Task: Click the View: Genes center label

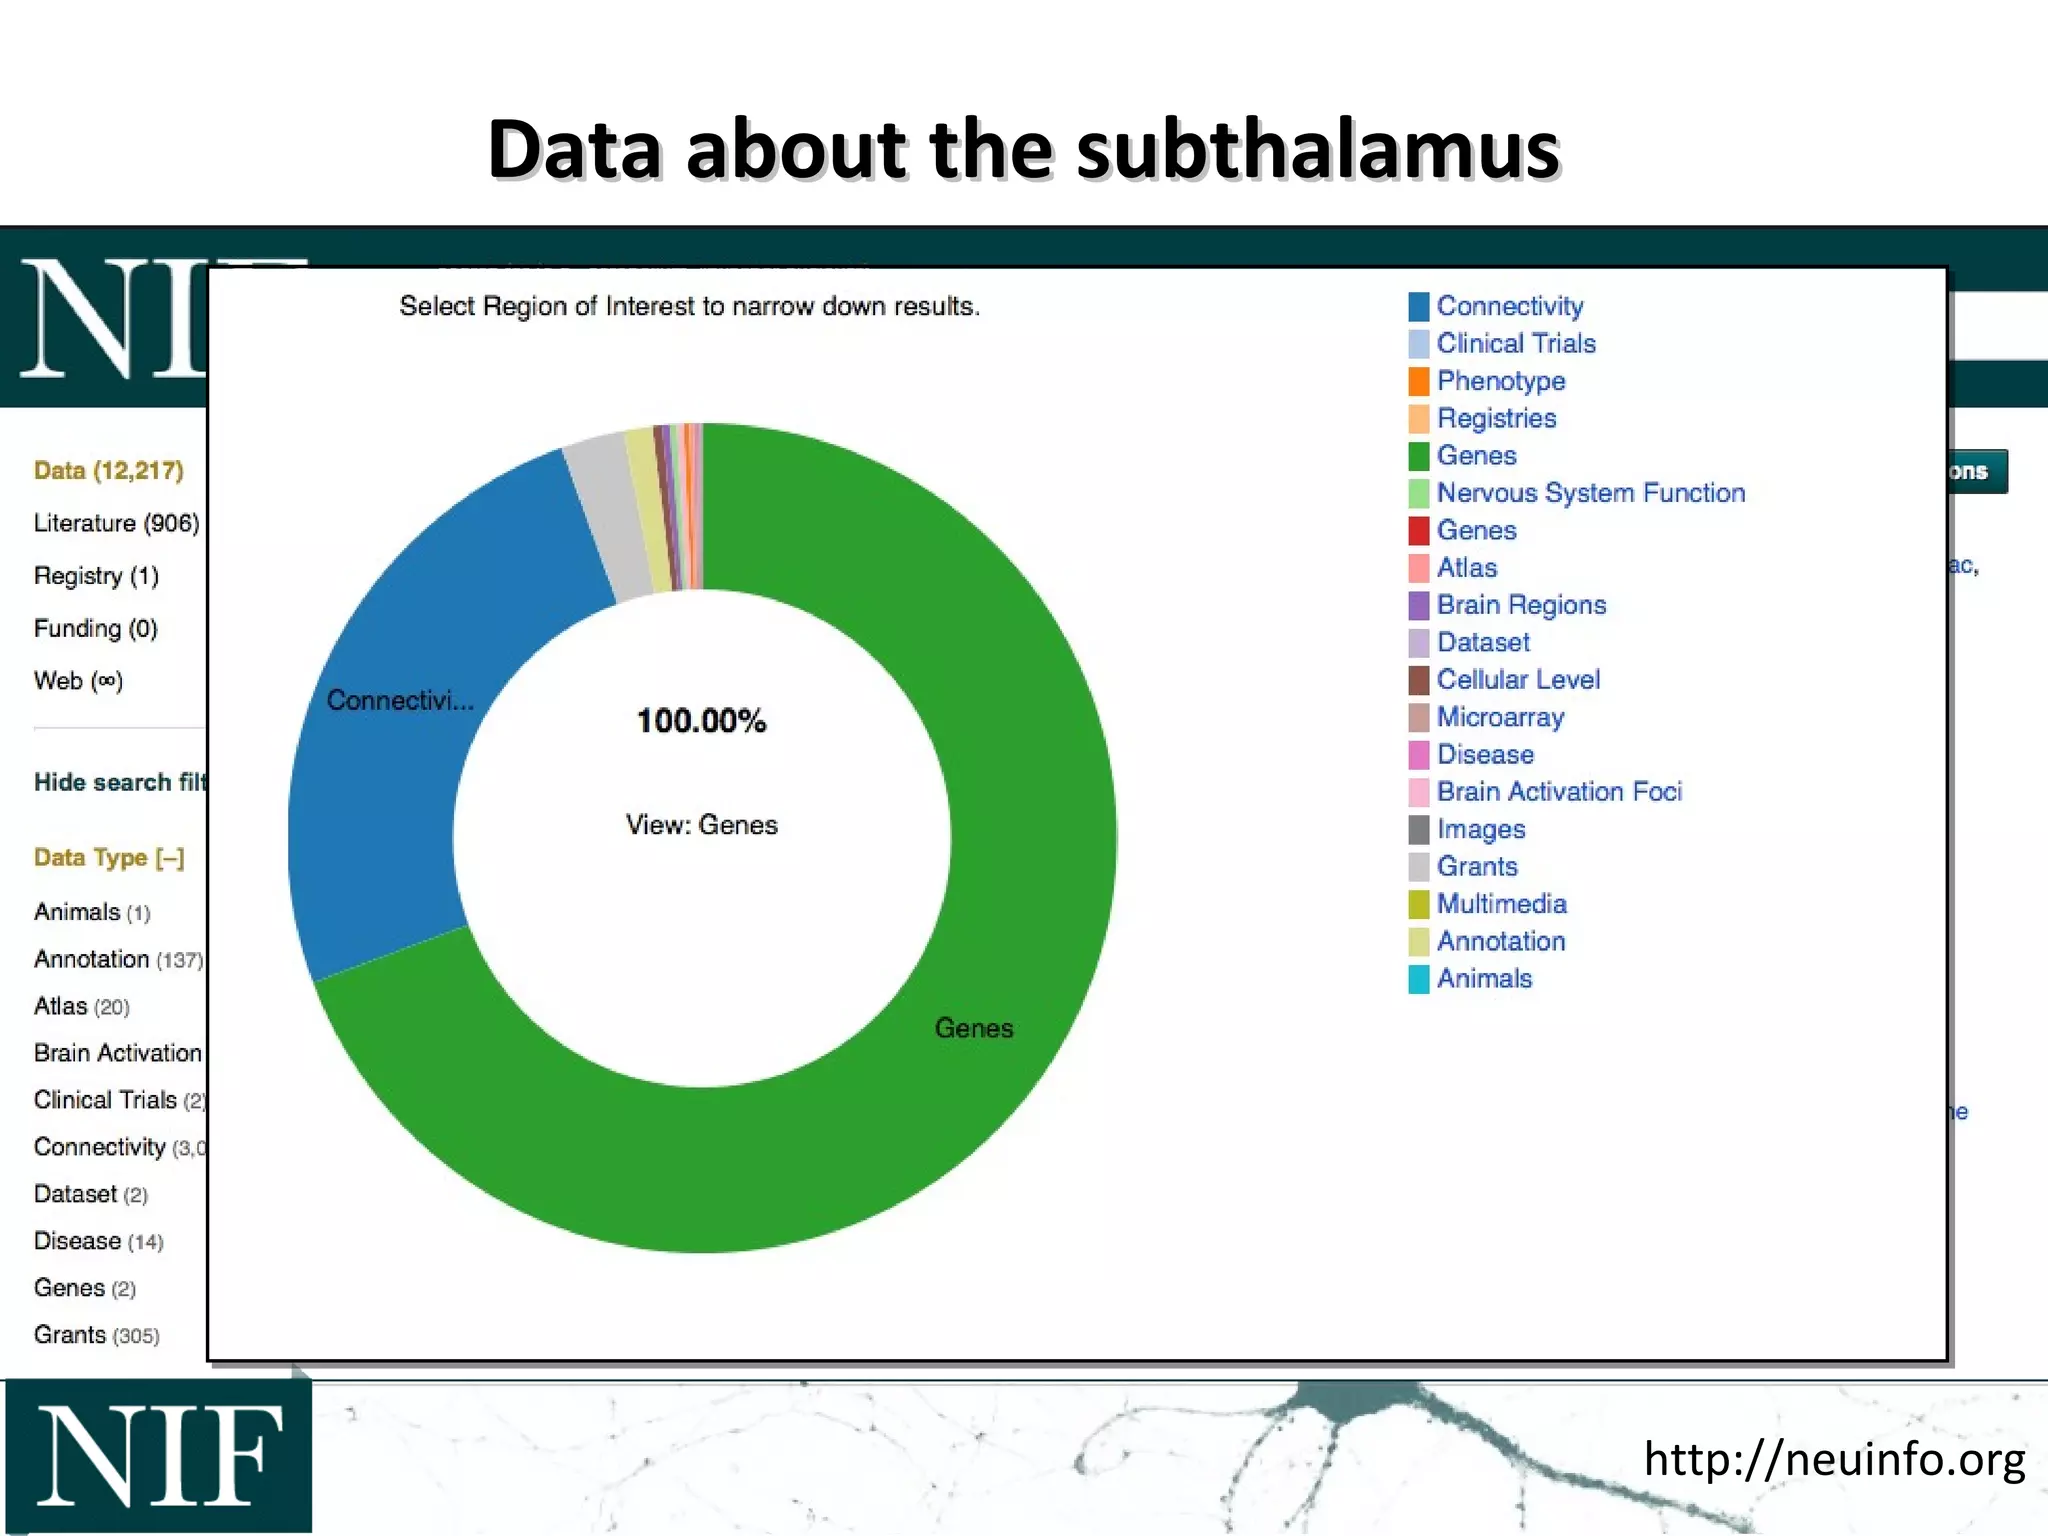Action: 701,825
